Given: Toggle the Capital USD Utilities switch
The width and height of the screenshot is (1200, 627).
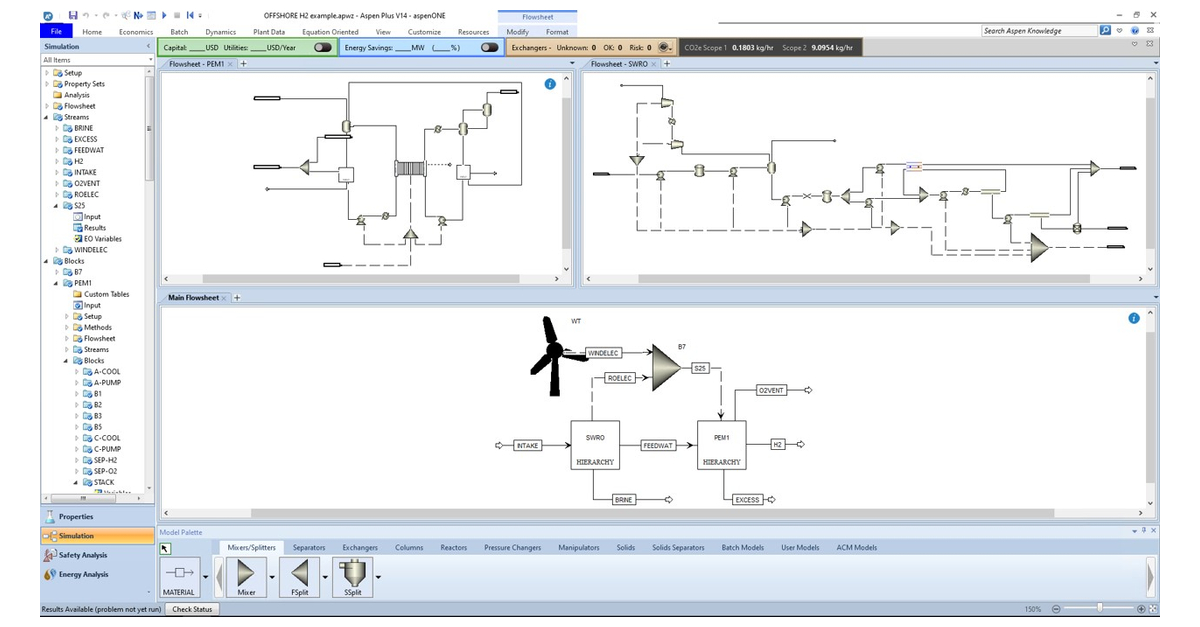Looking at the screenshot, I should pyautogui.click(x=322, y=46).
